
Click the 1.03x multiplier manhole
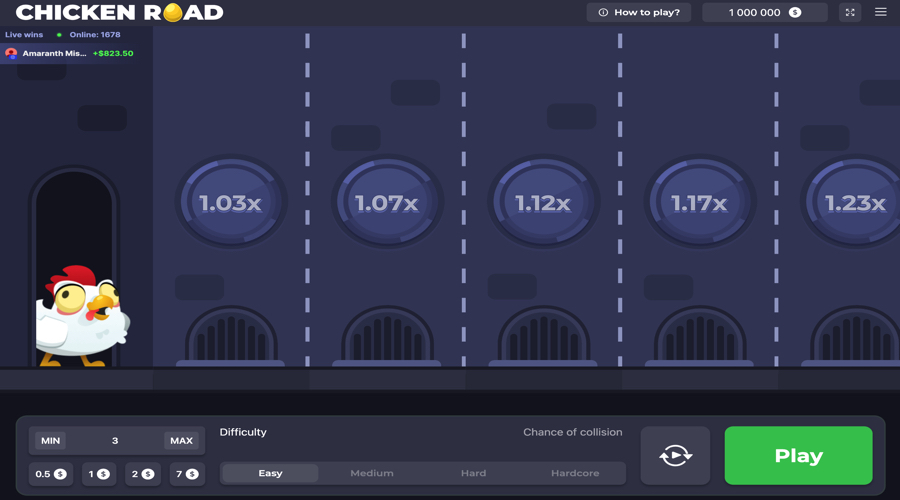pos(231,202)
